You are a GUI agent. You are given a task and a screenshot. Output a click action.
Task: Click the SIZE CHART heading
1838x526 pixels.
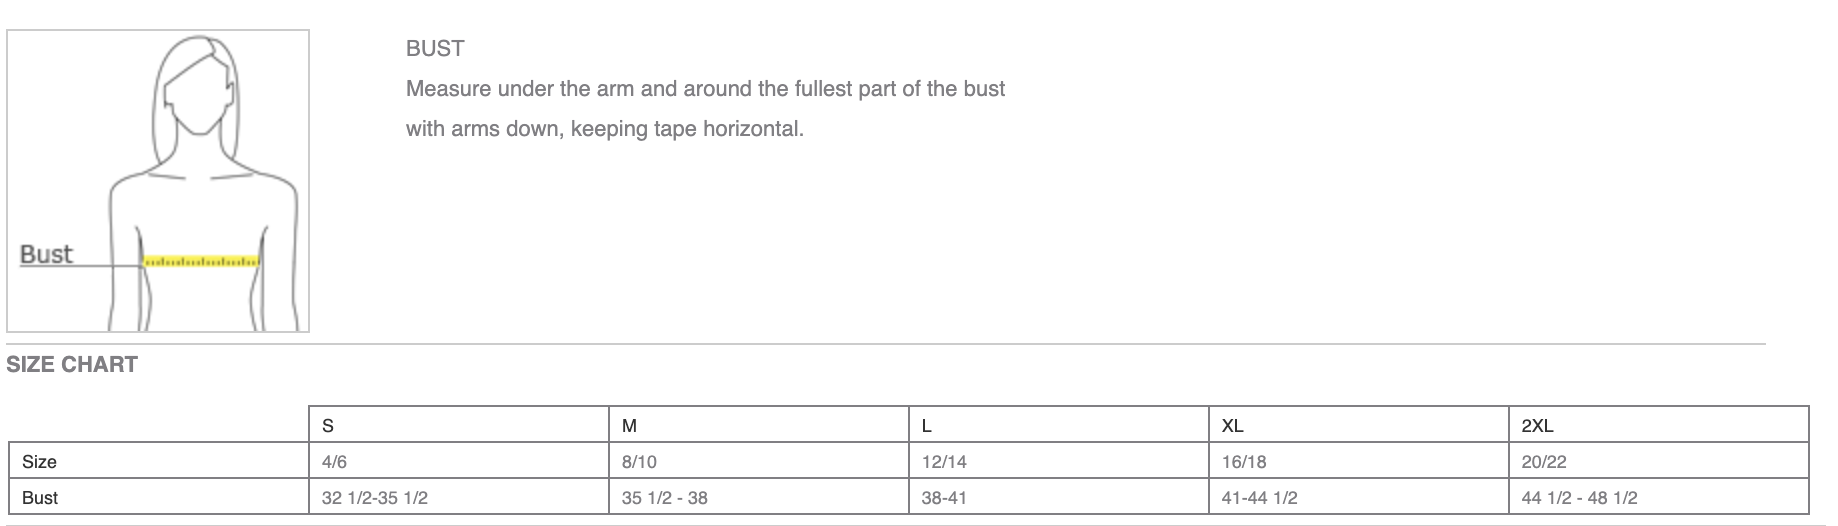coord(72,364)
